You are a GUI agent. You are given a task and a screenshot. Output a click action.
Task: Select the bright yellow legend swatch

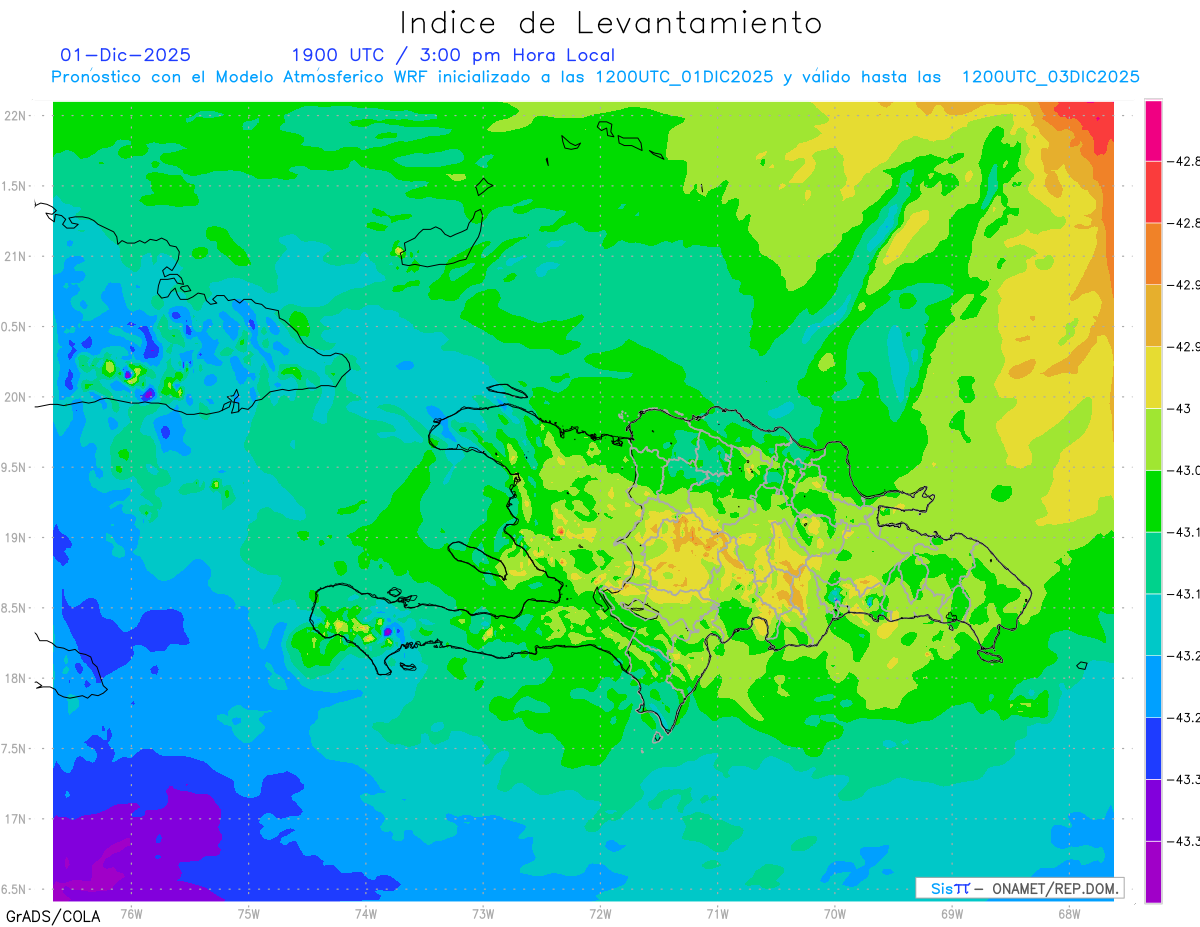click(1153, 377)
